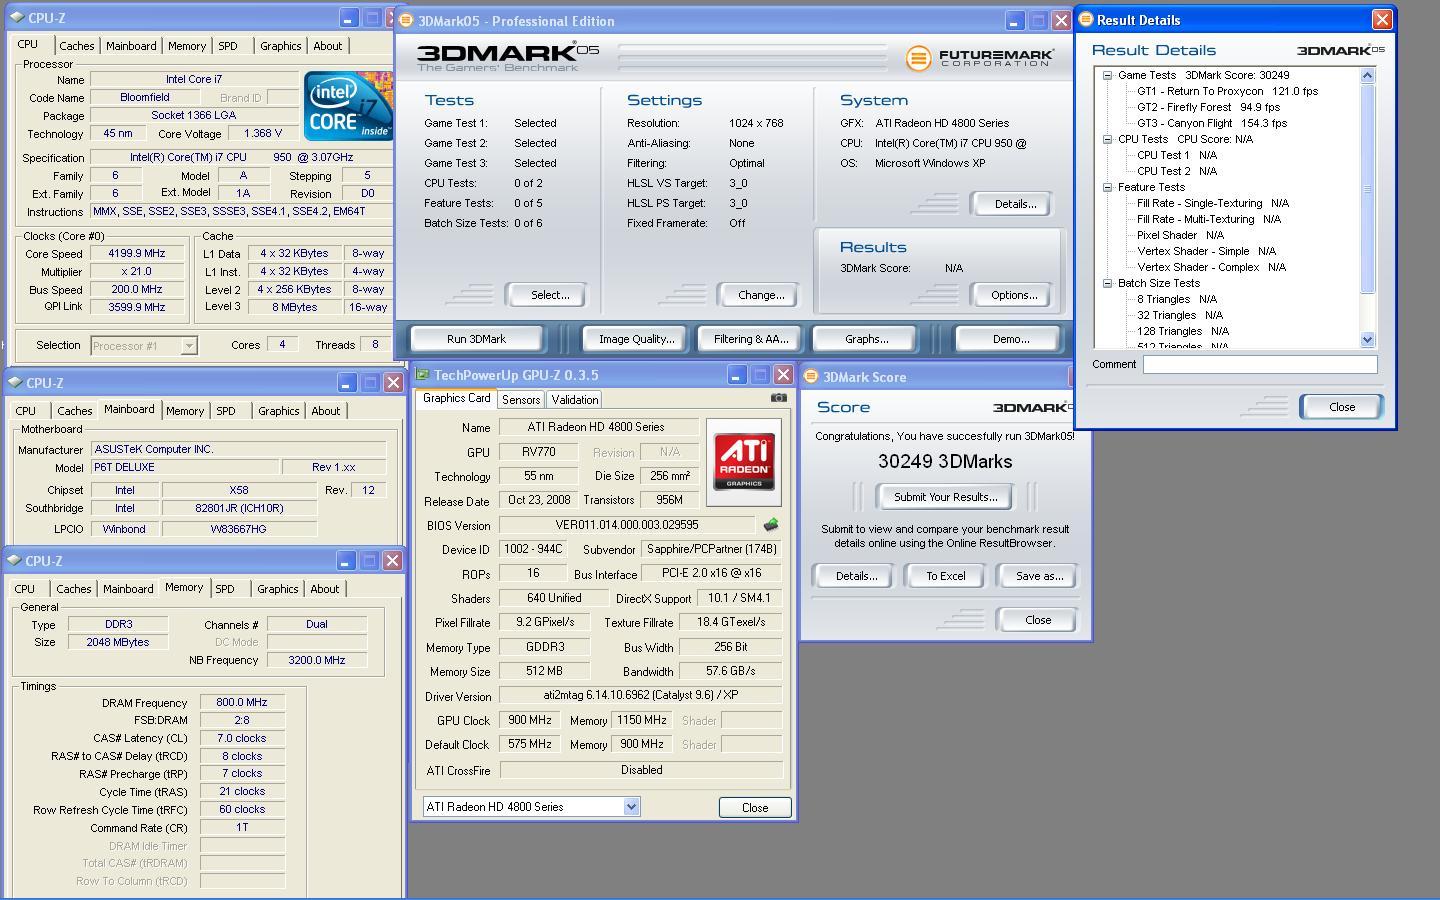Screen dimensions: 1440x900
Task: Collapse the Game Tests tree node
Action: coord(1108,75)
